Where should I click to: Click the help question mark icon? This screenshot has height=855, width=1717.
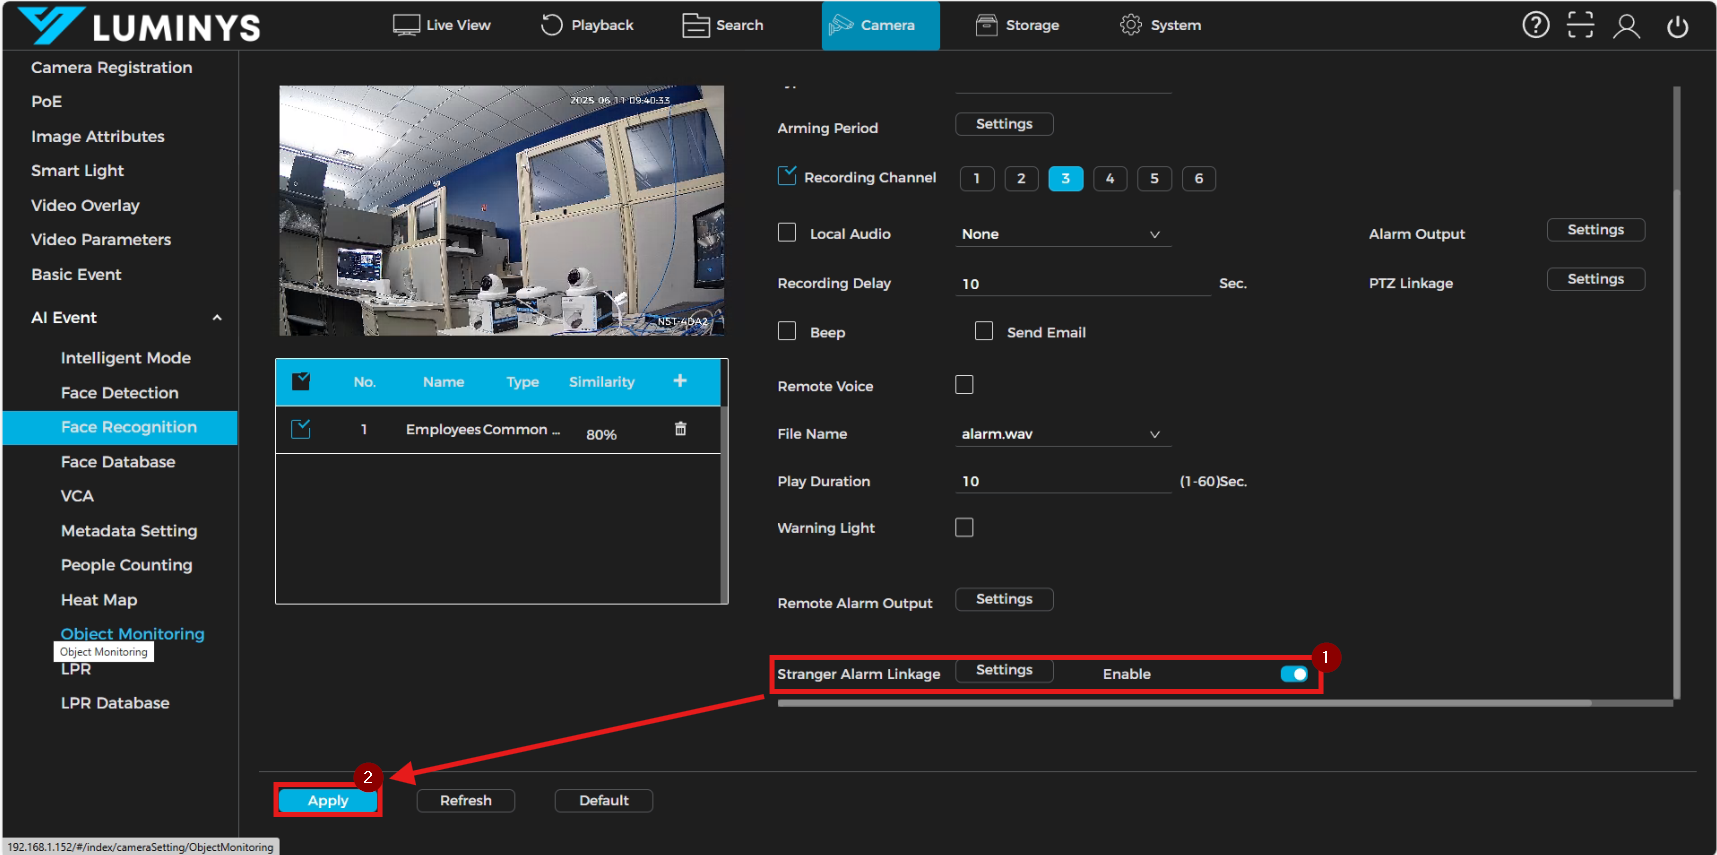[x=1535, y=25]
